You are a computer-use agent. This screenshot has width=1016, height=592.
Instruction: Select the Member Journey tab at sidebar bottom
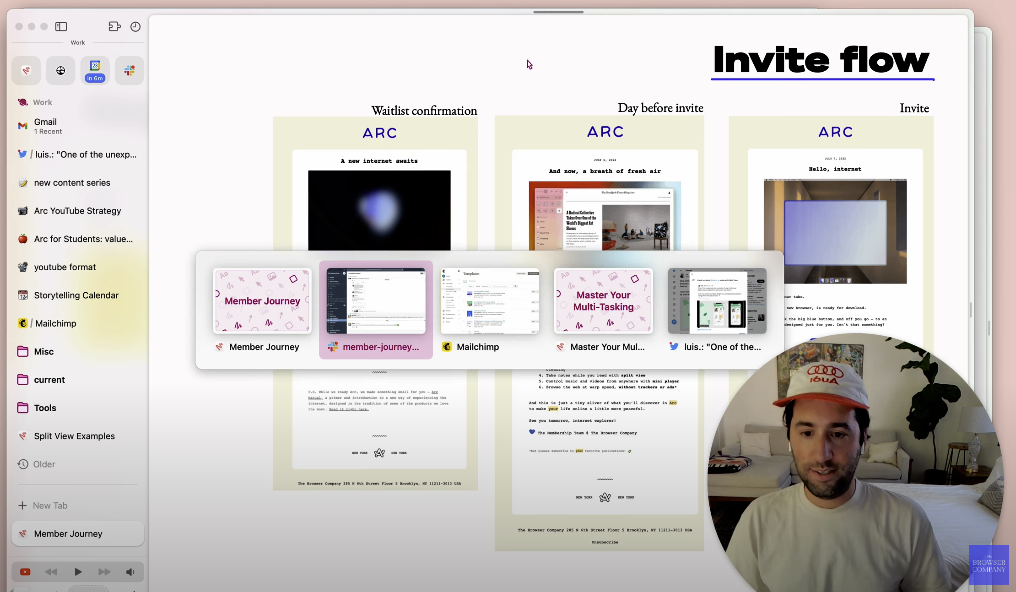coord(78,534)
